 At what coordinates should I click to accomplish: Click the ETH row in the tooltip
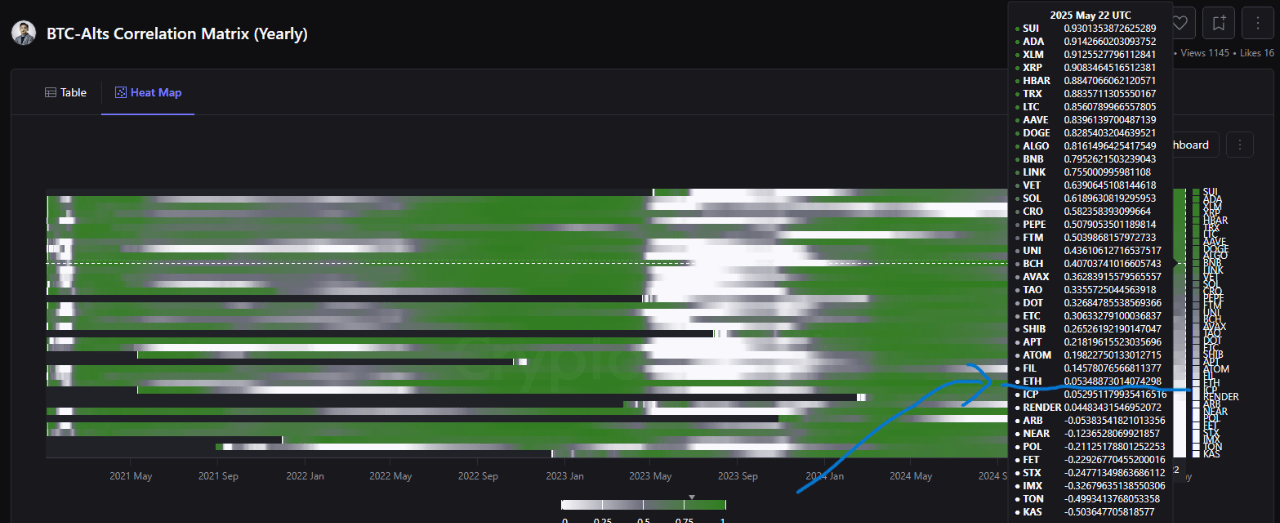pos(1088,381)
